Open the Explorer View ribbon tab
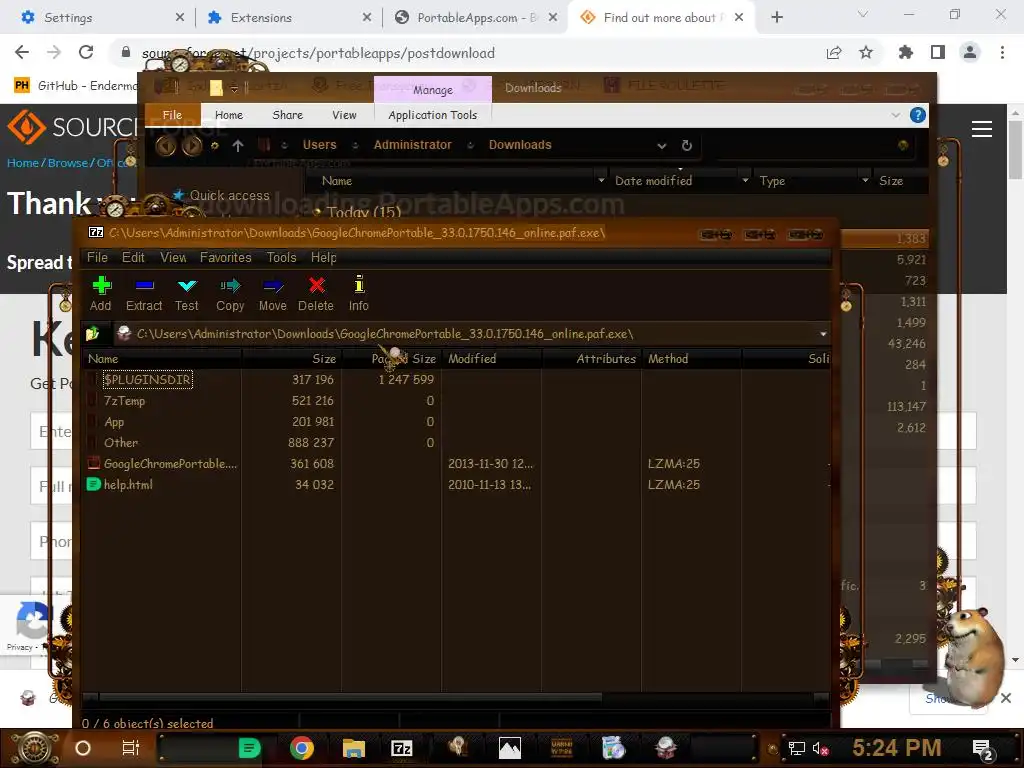The width and height of the screenshot is (1024, 768). [344, 115]
